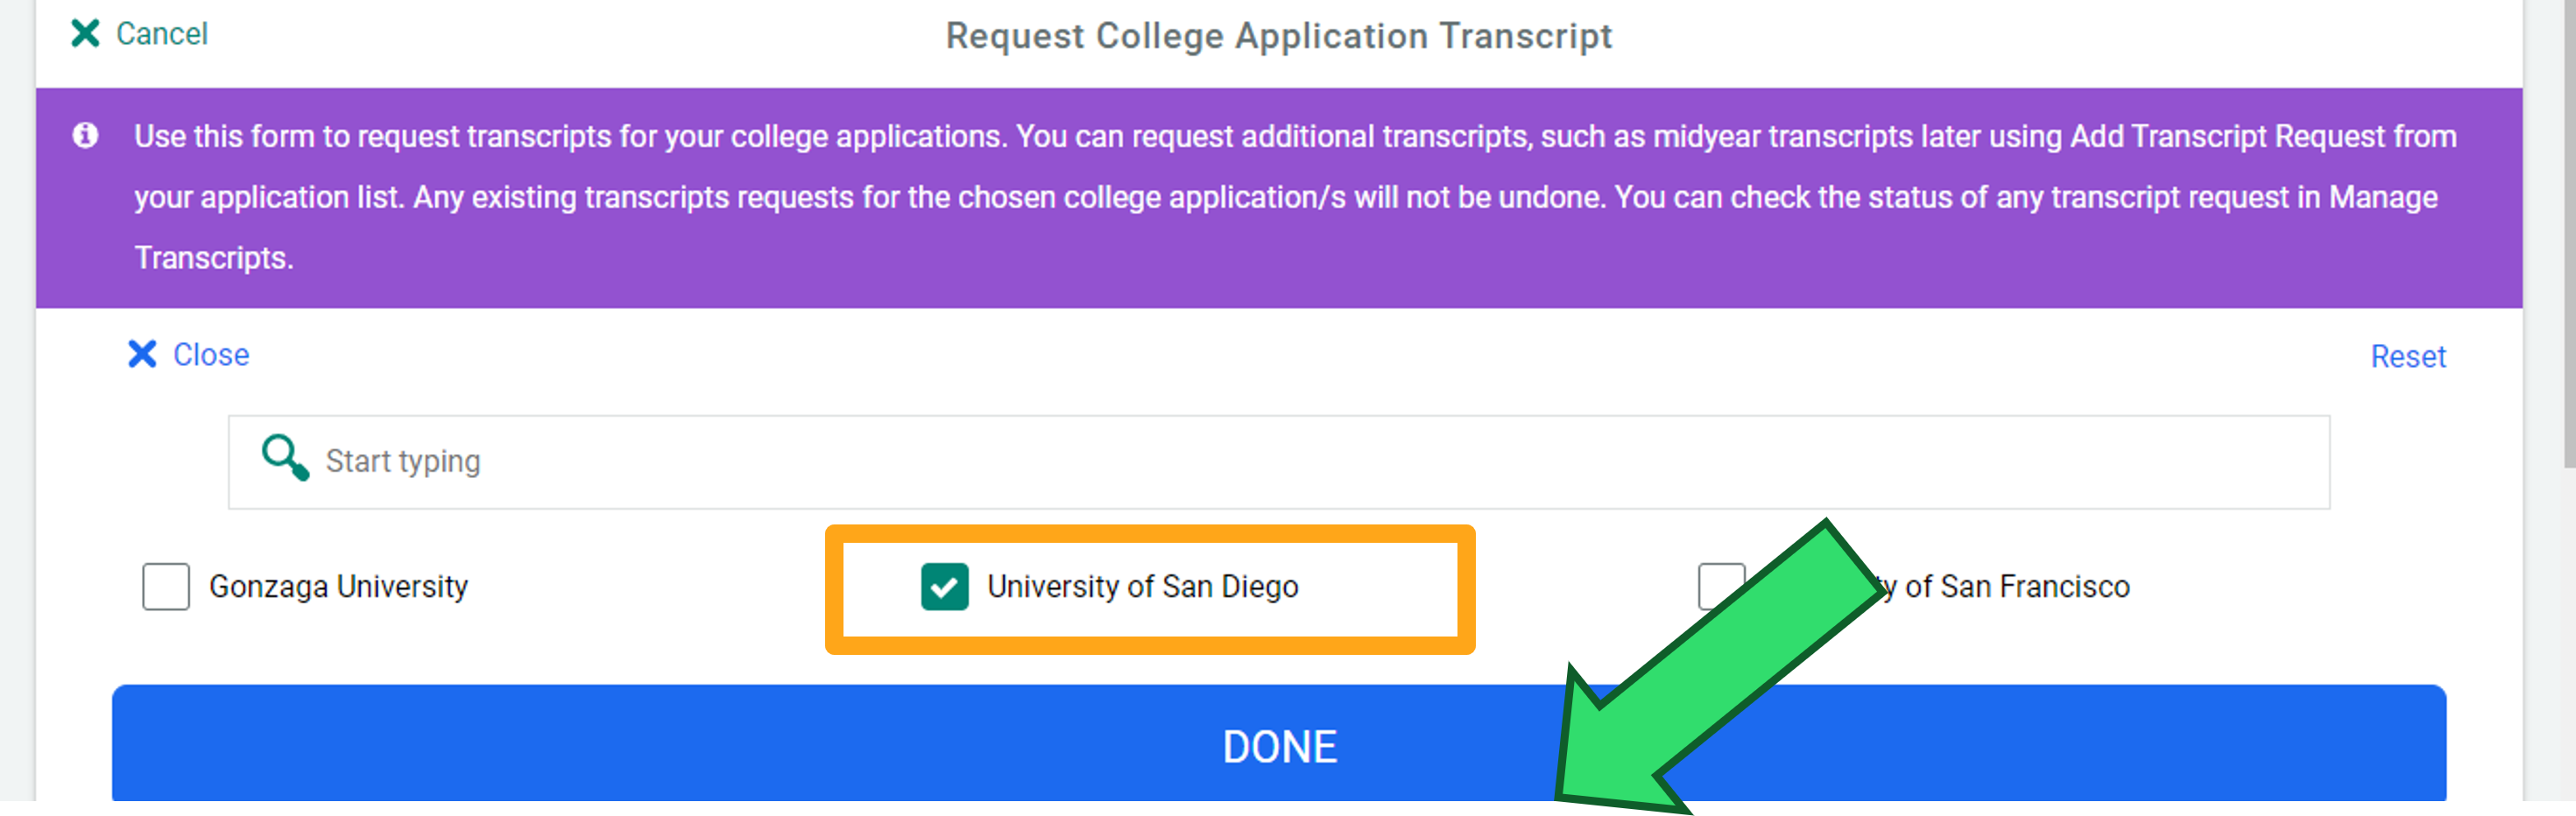Click the green Cancel X icon
2576x816 pixels.
pos(85,33)
